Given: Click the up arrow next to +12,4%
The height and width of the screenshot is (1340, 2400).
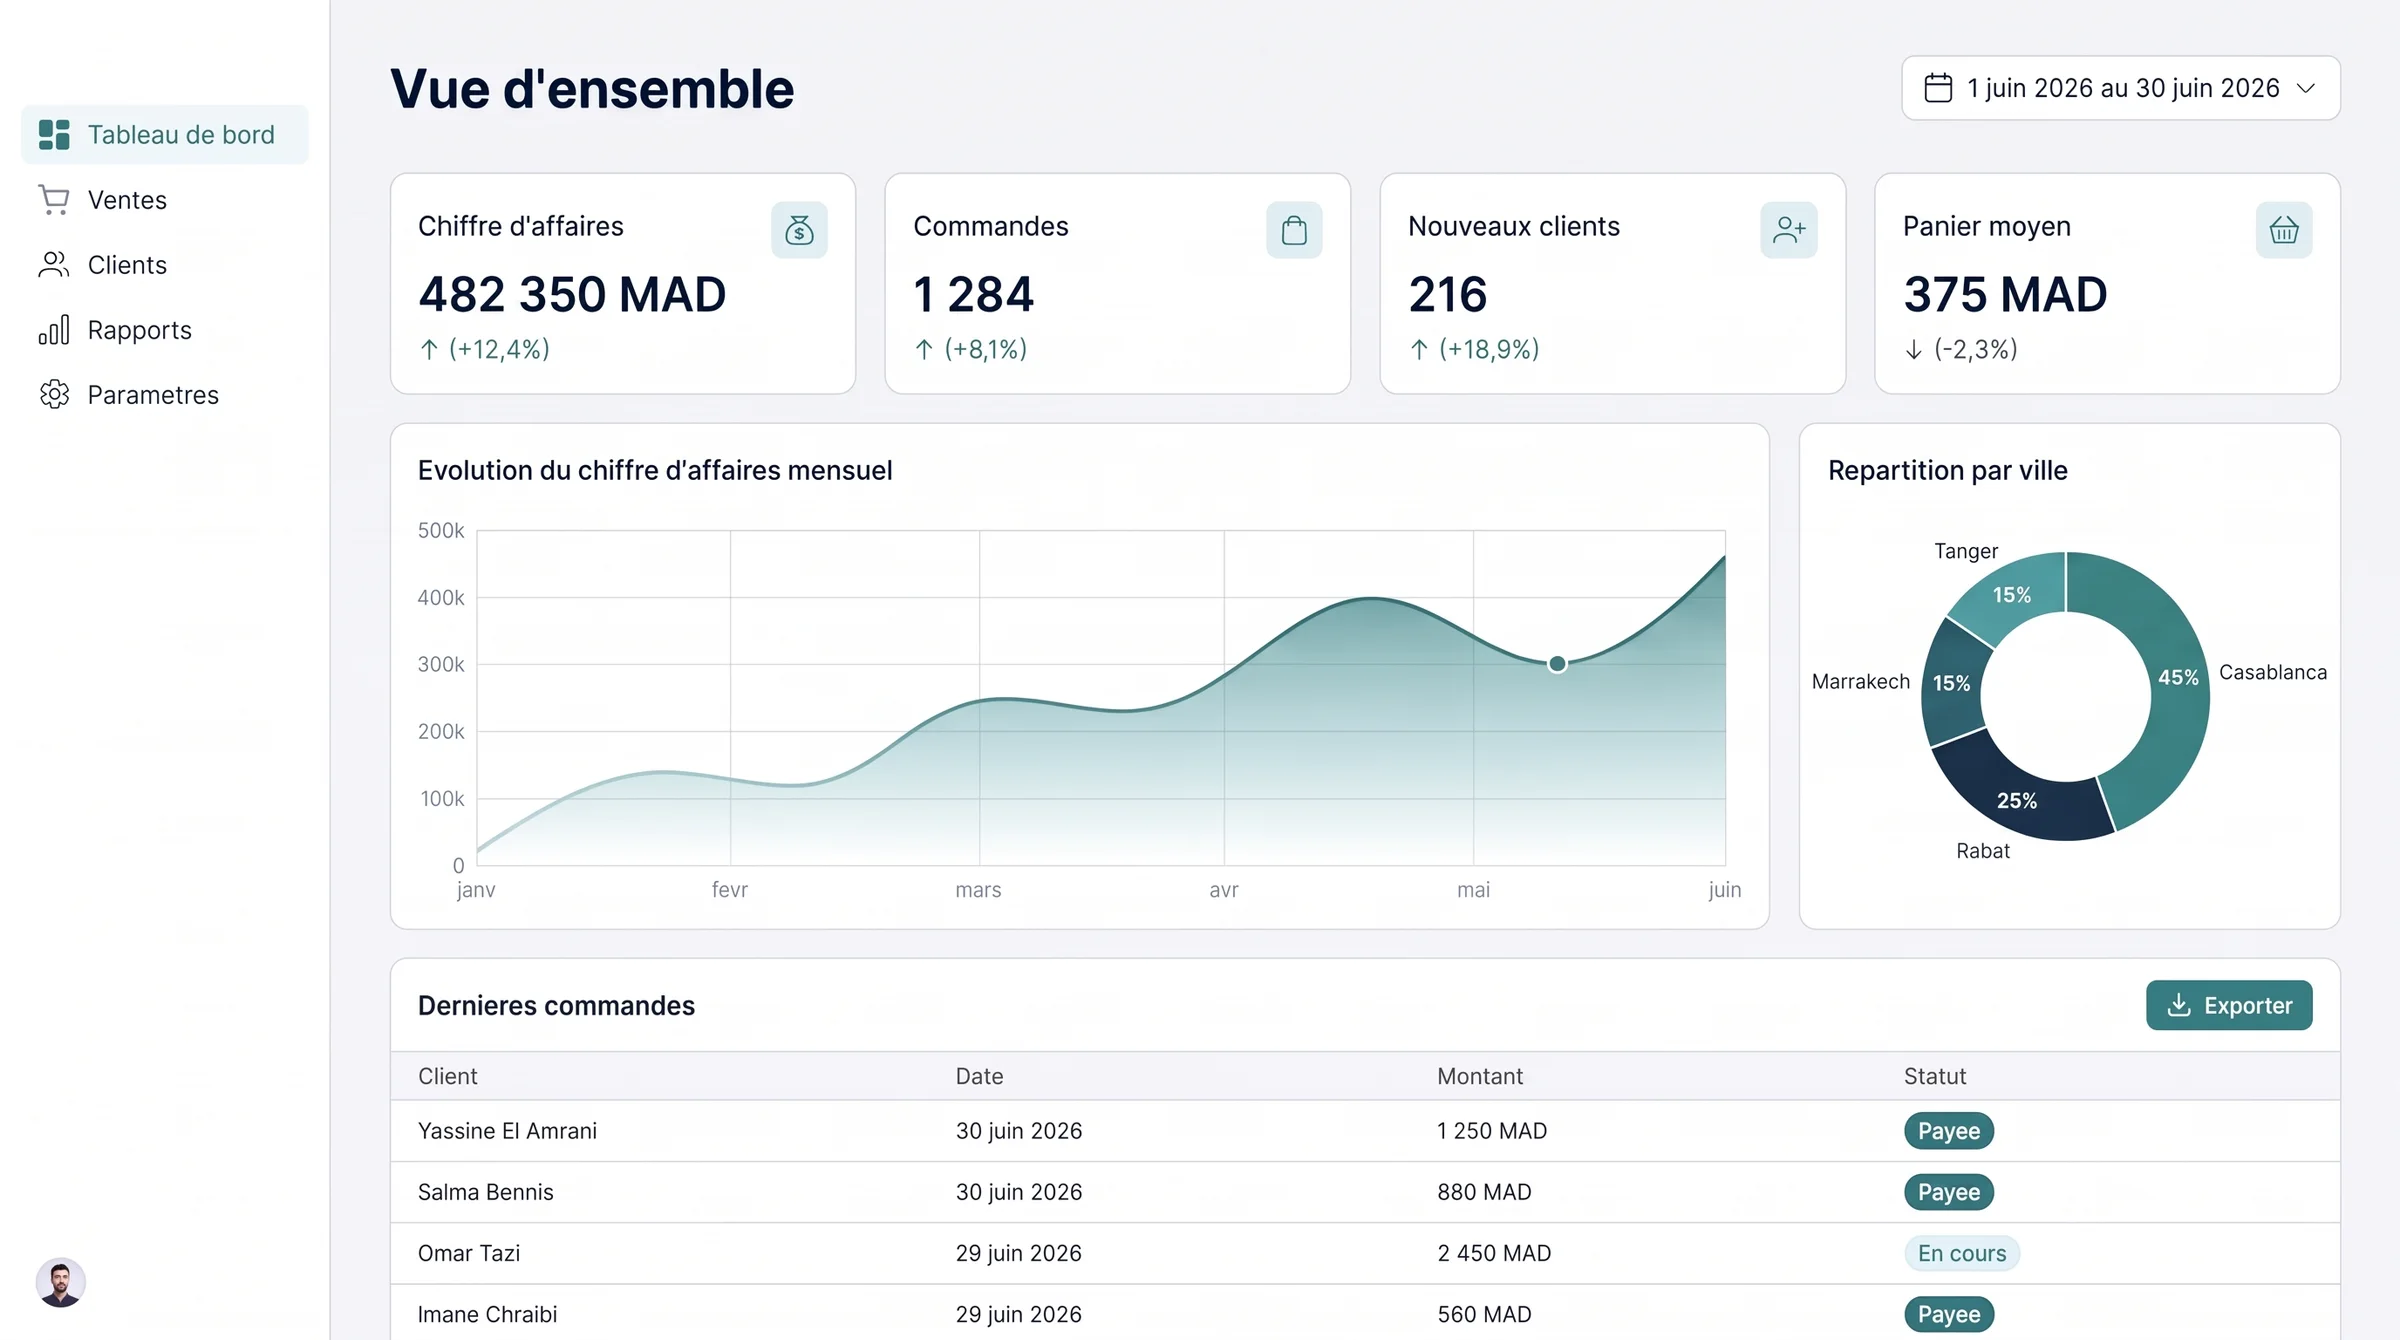Looking at the screenshot, I should coord(429,349).
